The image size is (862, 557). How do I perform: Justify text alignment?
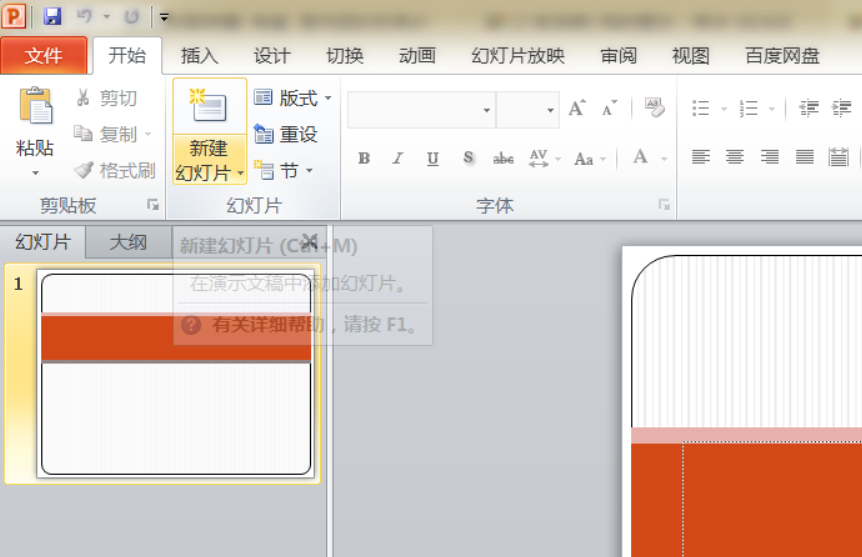(x=804, y=157)
